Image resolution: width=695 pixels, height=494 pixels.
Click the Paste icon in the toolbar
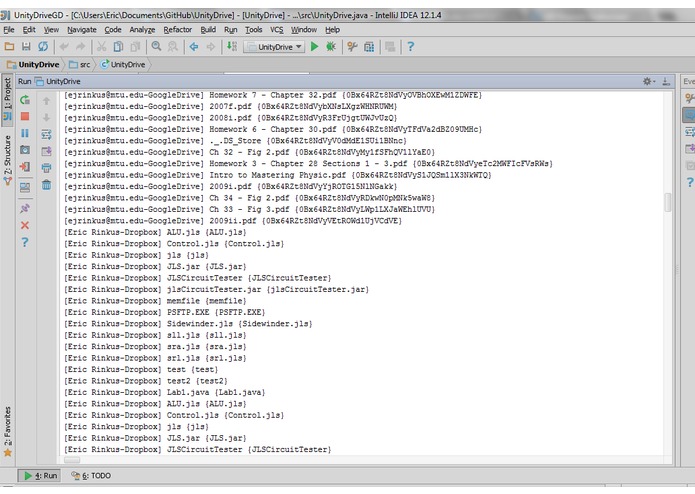tap(135, 47)
